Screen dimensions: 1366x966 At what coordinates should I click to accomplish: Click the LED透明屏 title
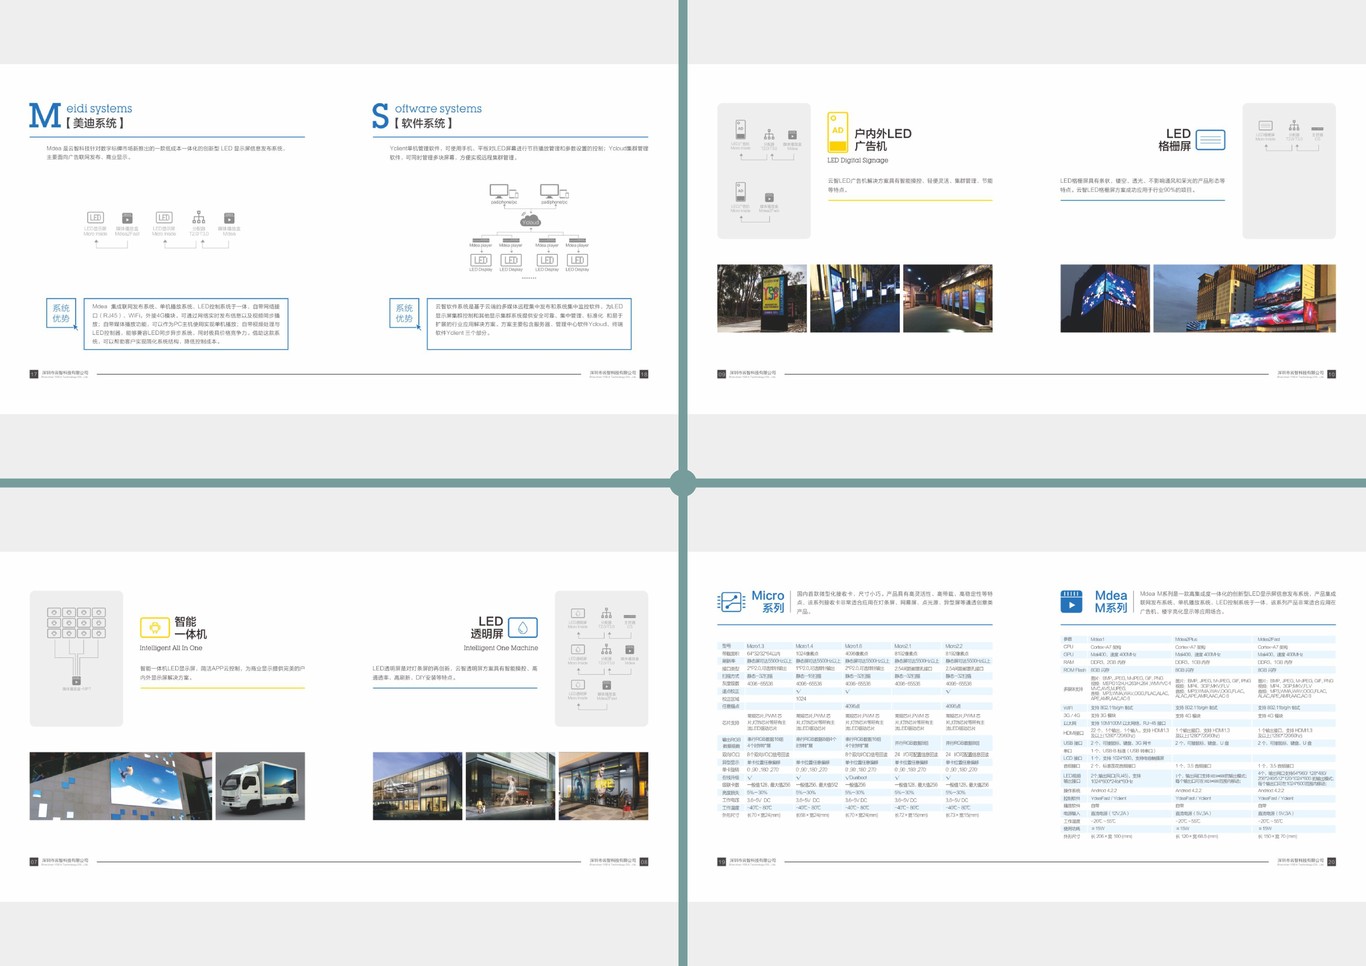click(487, 628)
